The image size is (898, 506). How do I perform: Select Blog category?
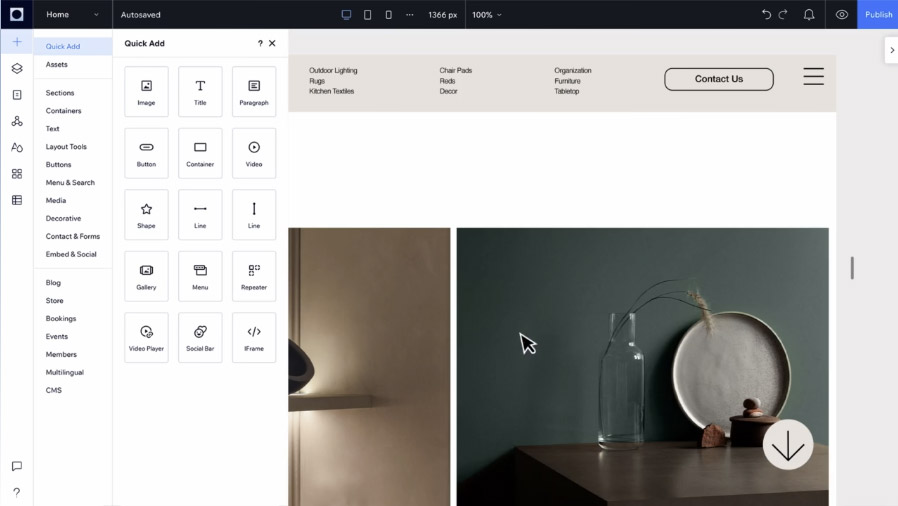(53, 283)
